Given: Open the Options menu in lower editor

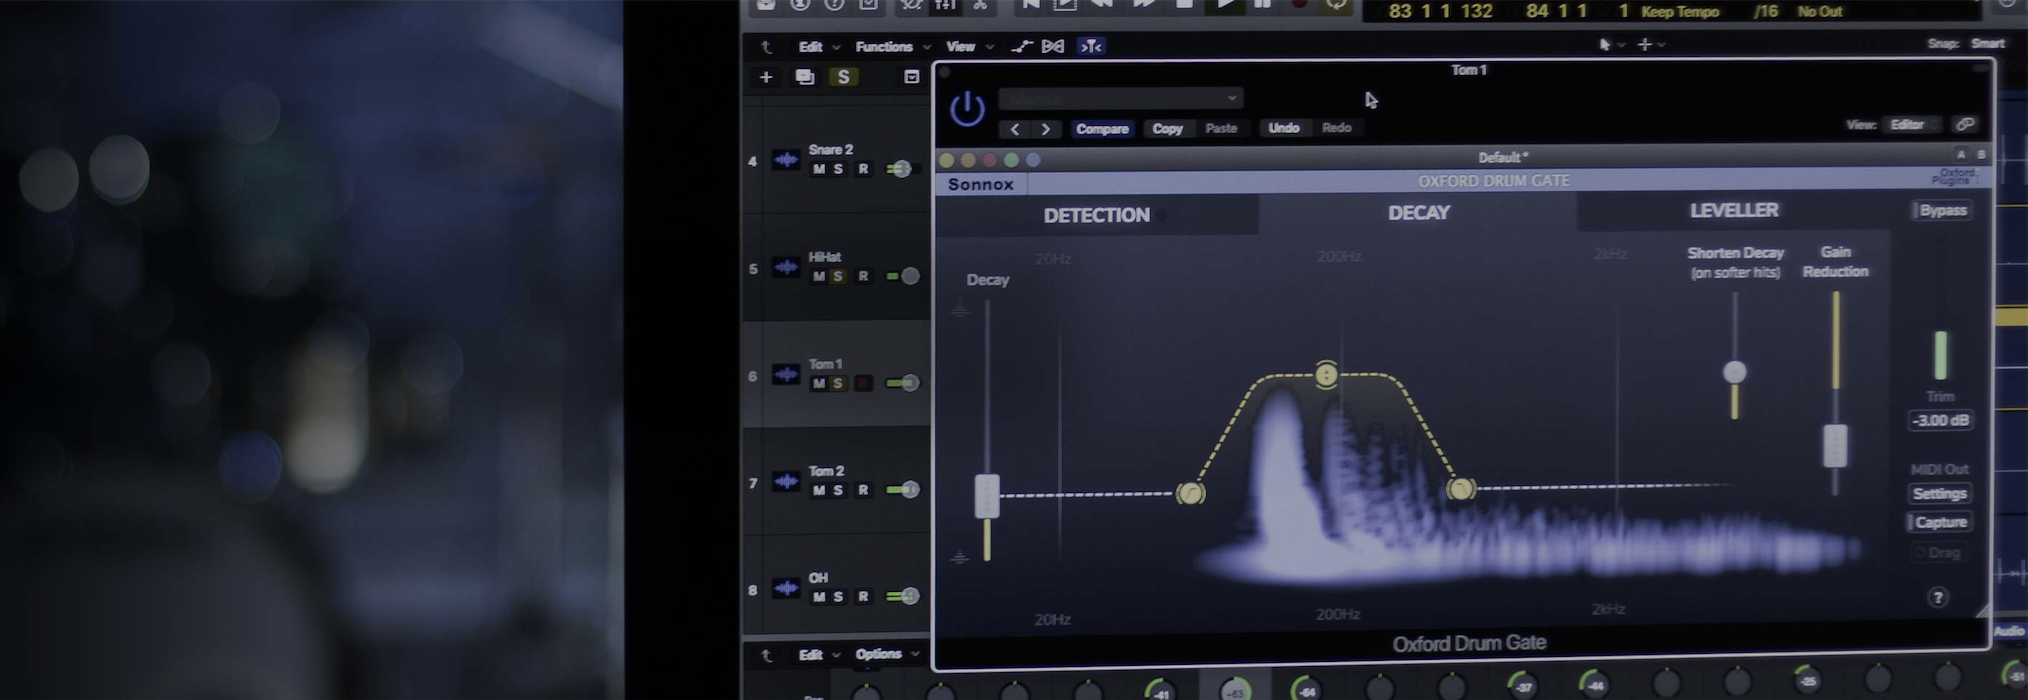Looking at the screenshot, I should tap(887, 655).
